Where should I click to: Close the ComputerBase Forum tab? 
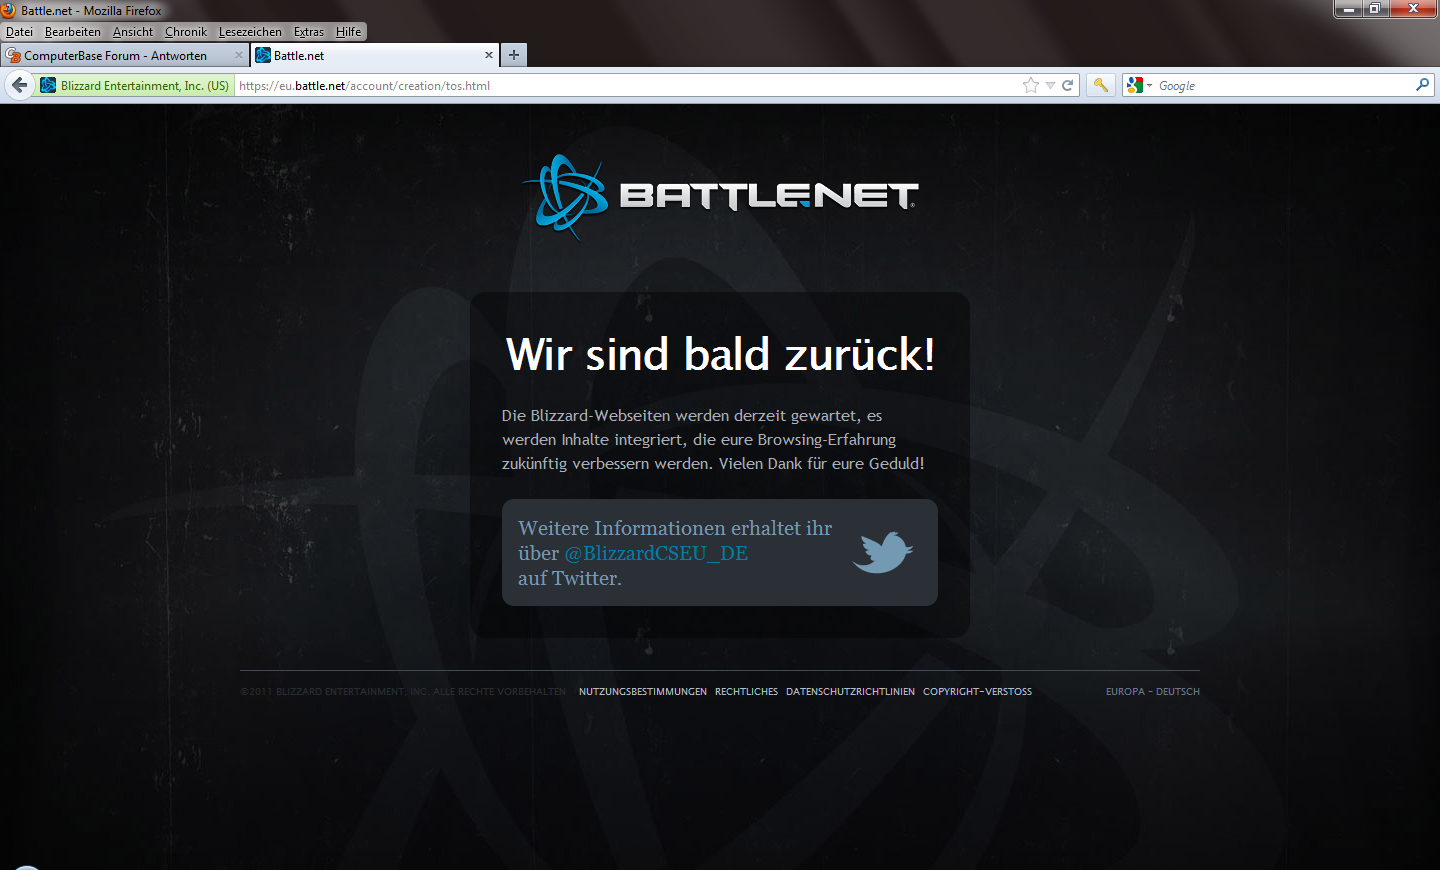pyautogui.click(x=238, y=55)
